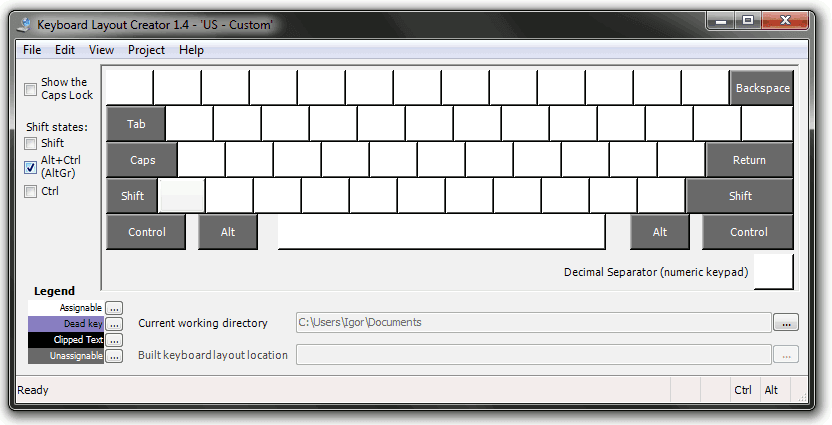Change the Clipped Text legend color
832x425 pixels.
pyautogui.click(x=114, y=340)
